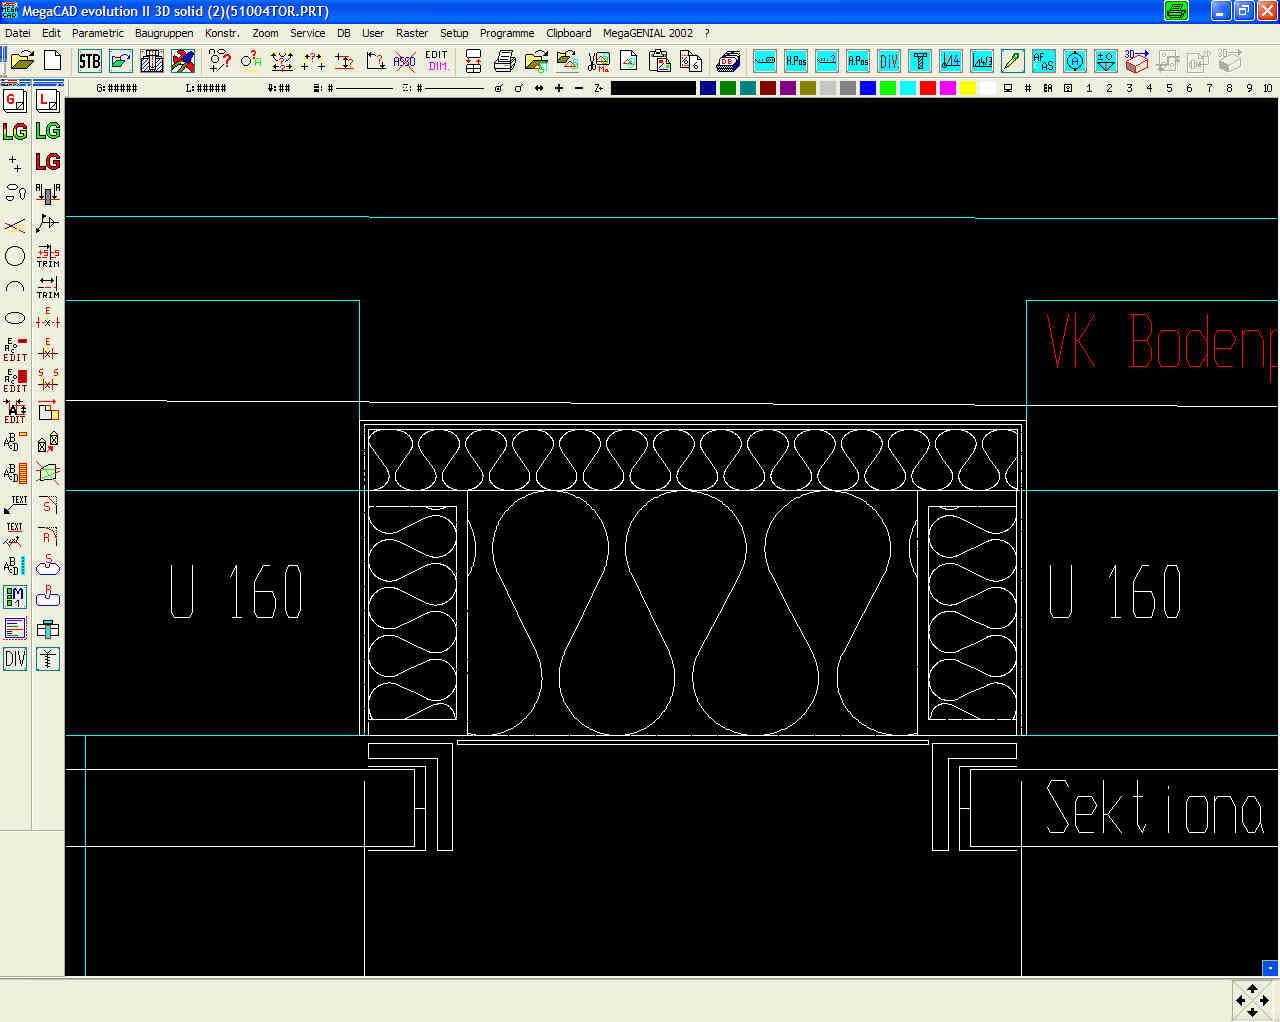Click the small blue corner scroll button
1280x1022 pixels.
(1270, 968)
